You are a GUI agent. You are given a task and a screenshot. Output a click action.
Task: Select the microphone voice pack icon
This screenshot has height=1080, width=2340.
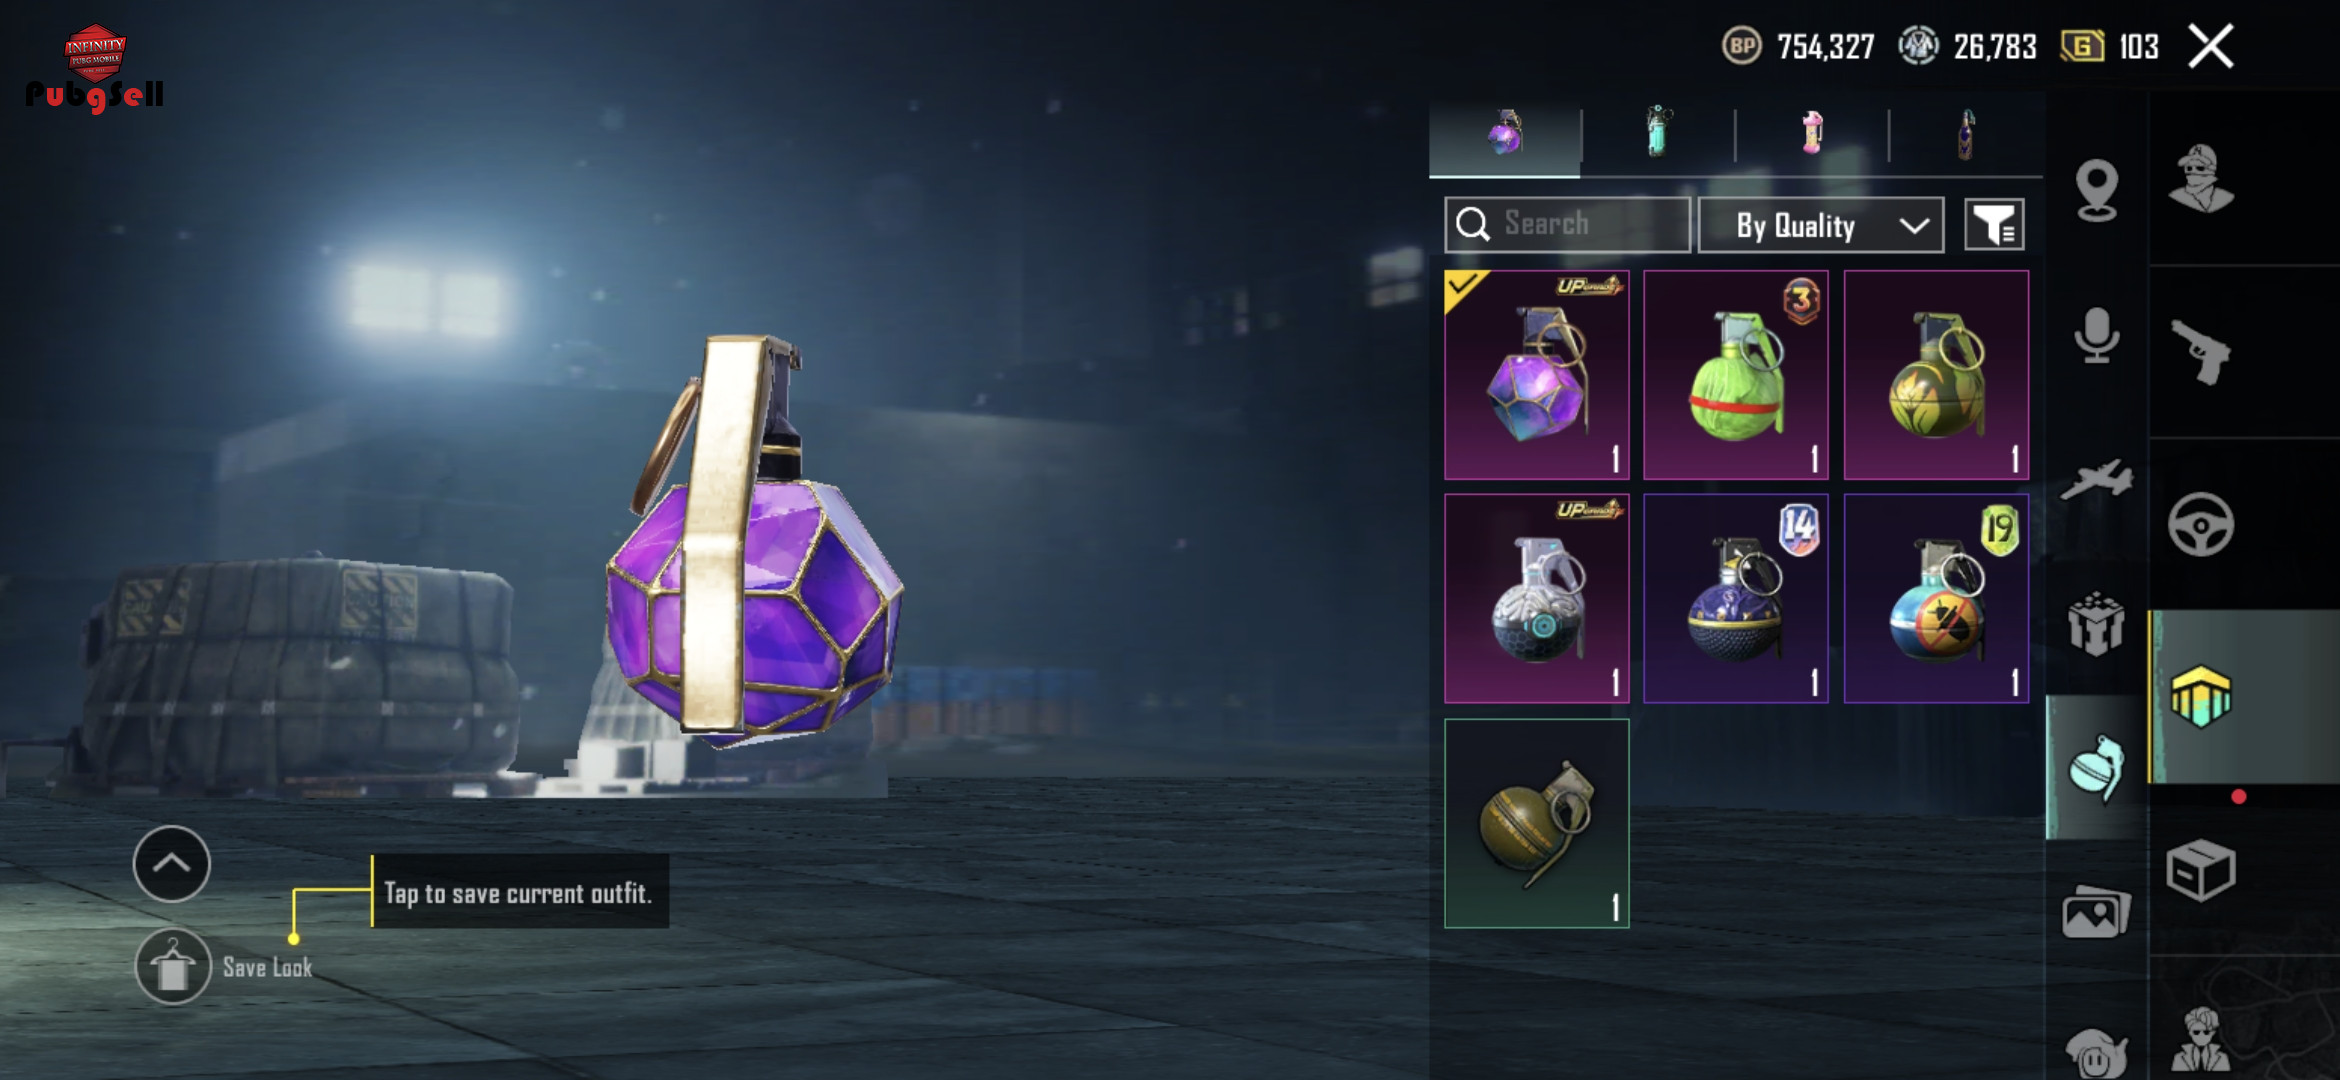click(x=2097, y=336)
